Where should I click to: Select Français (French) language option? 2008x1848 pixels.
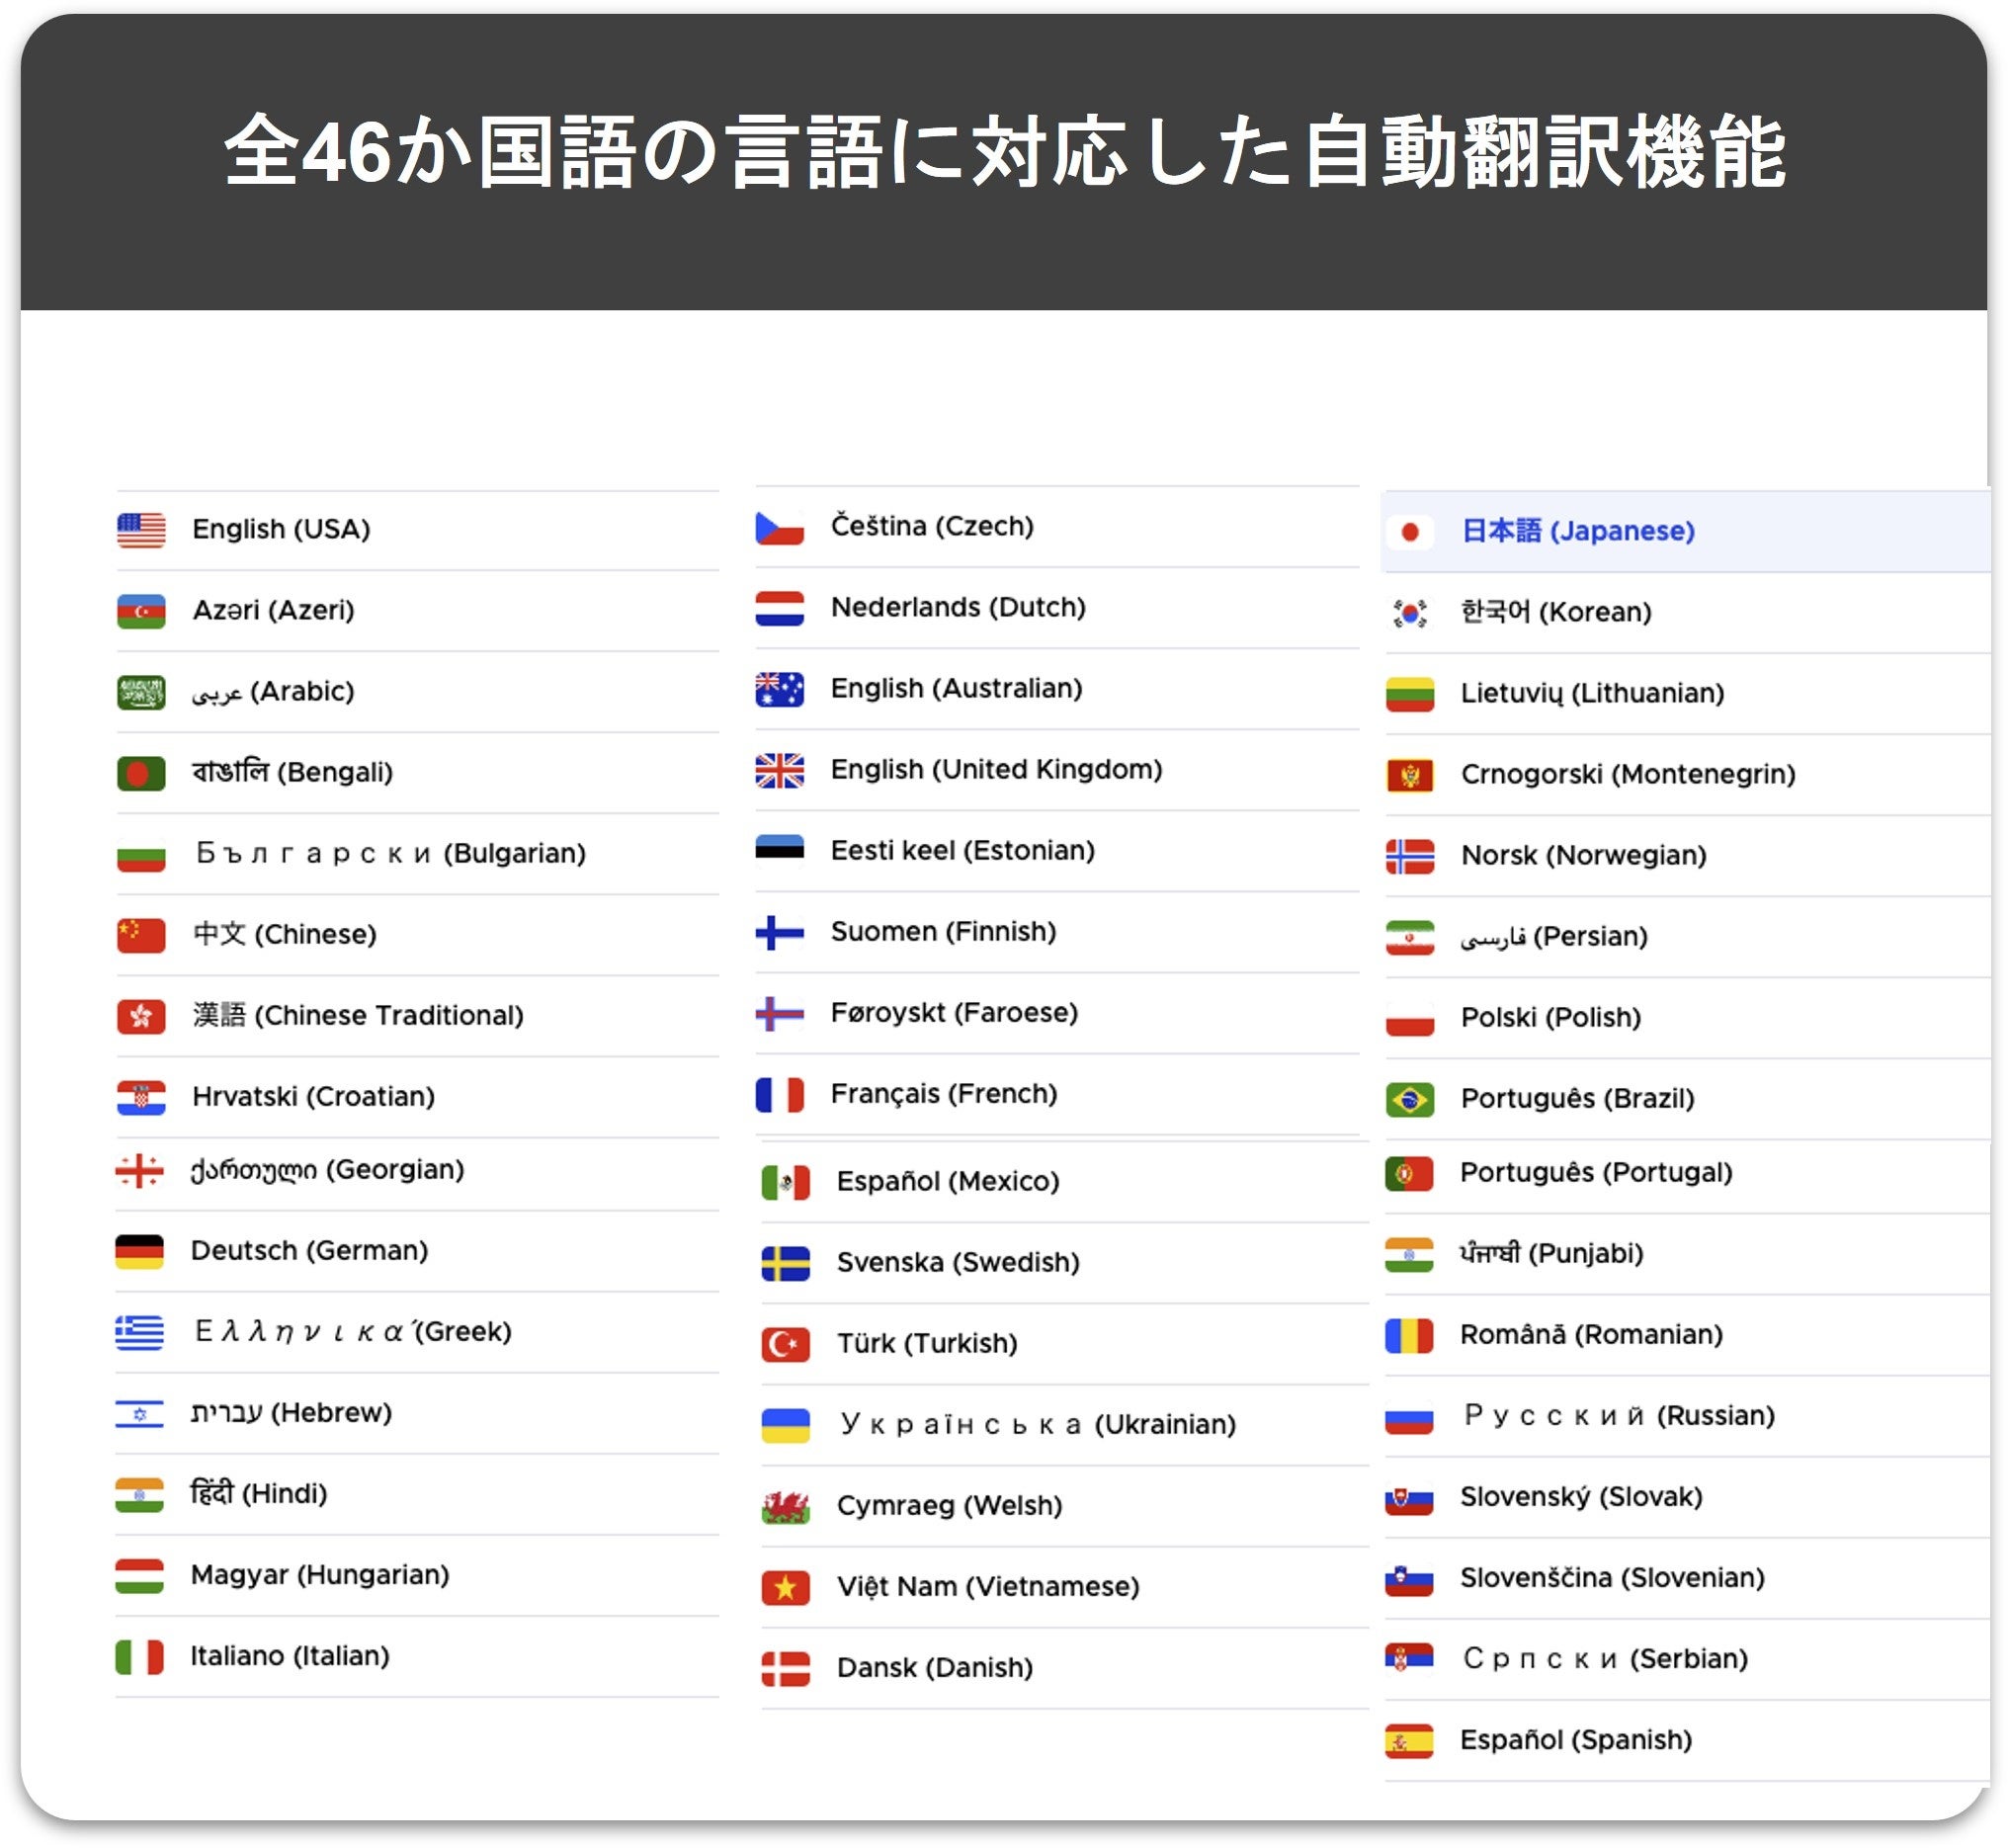click(943, 1094)
